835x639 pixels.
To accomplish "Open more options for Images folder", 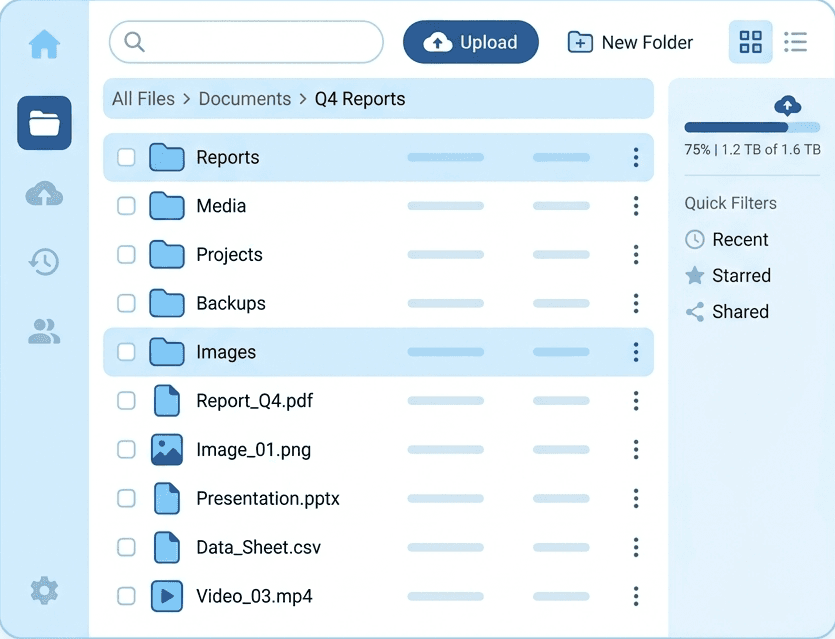I will 636,352.
